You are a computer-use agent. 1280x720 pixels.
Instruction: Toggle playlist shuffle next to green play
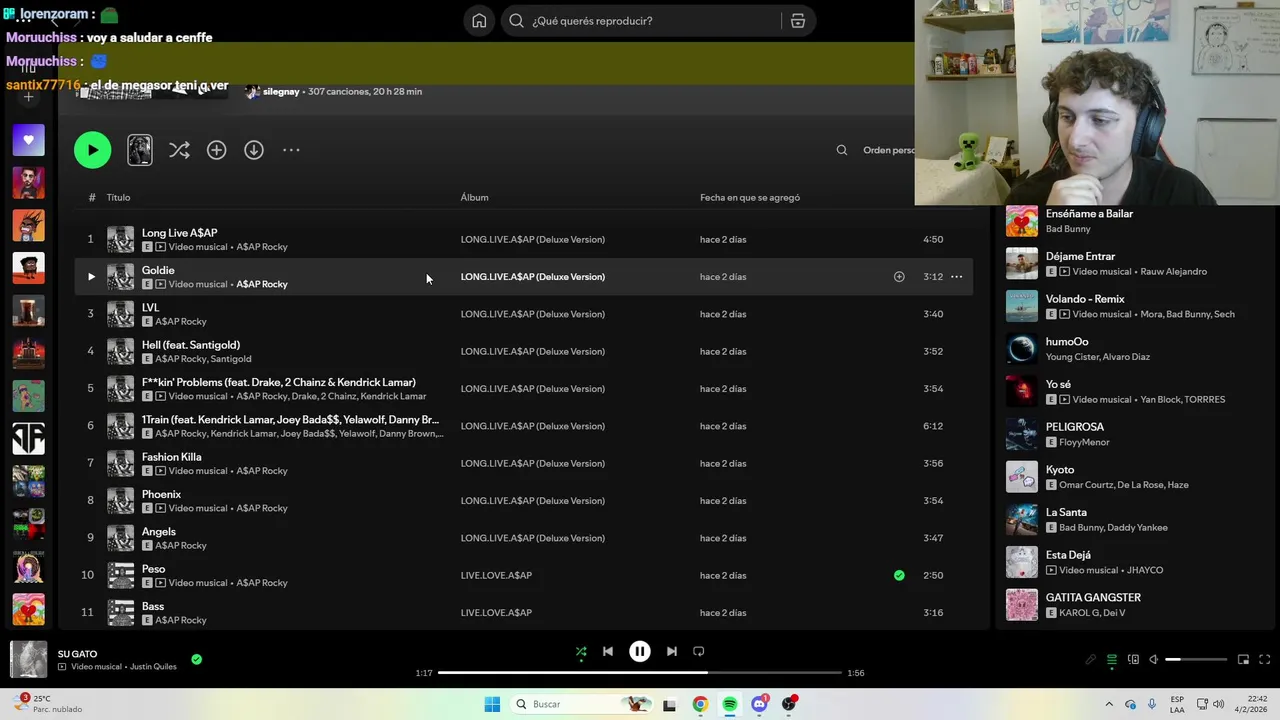pyautogui.click(x=179, y=150)
